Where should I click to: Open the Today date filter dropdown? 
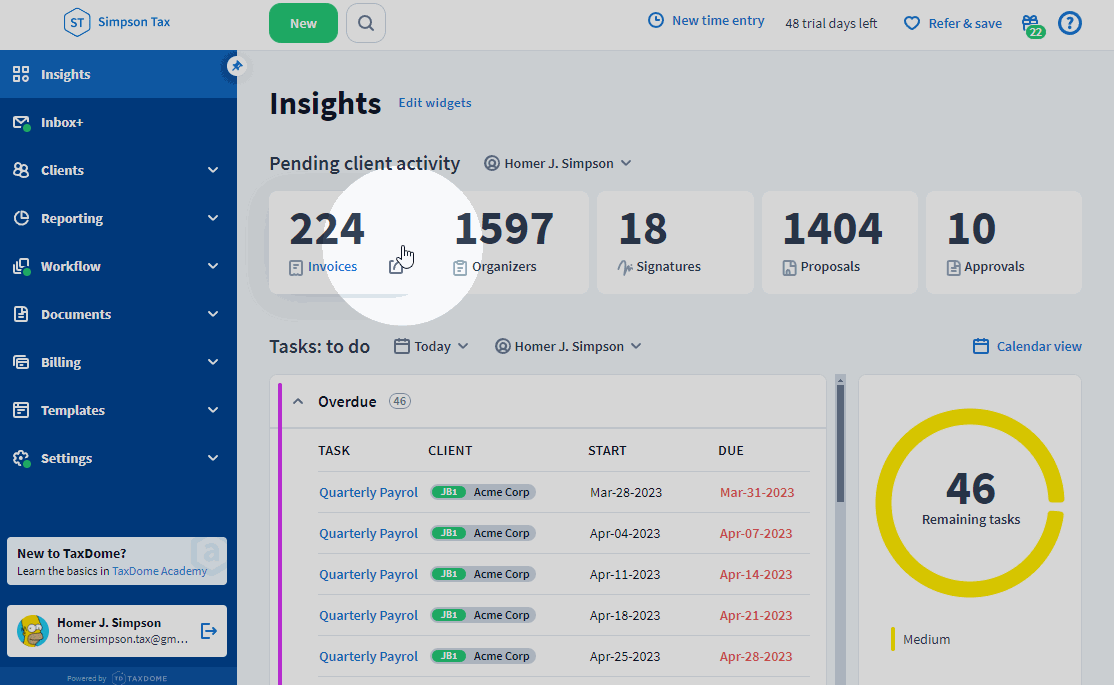click(x=431, y=346)
